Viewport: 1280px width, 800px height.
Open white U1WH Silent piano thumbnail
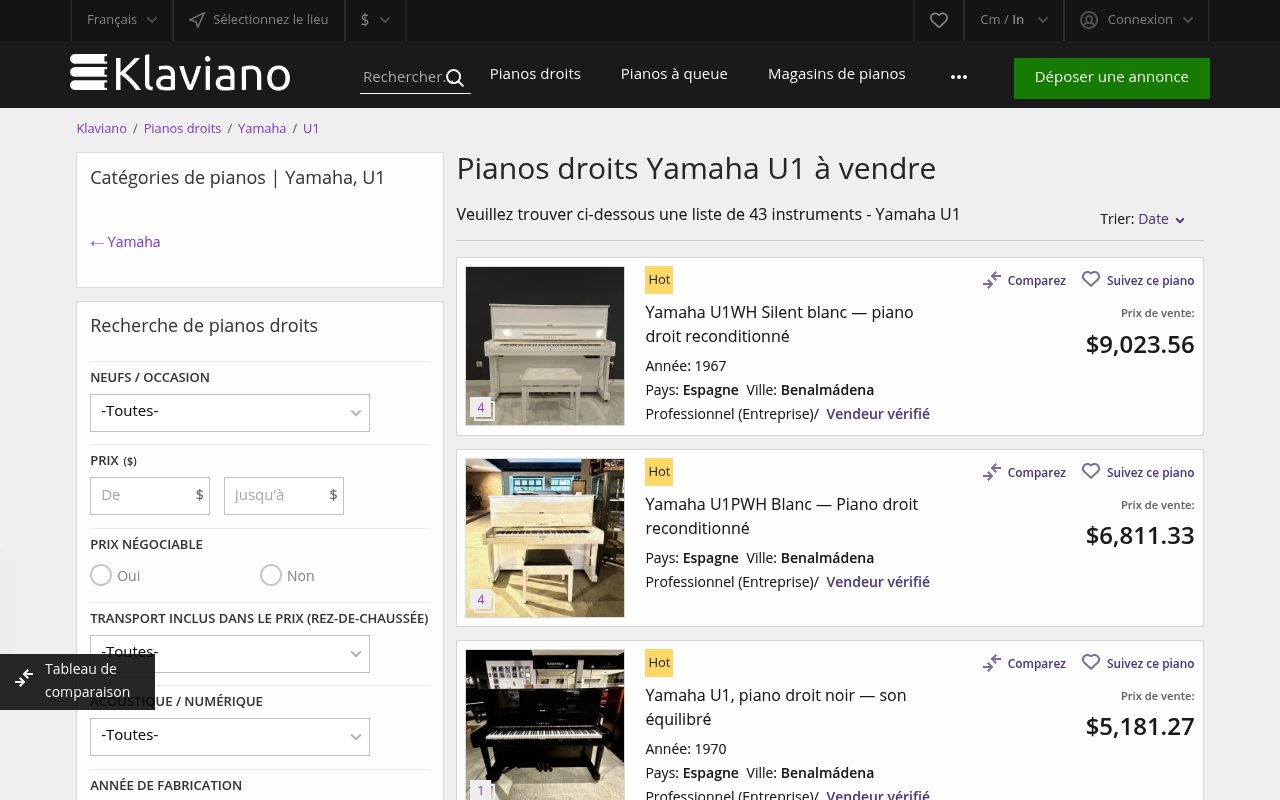(x=545, y=346)
